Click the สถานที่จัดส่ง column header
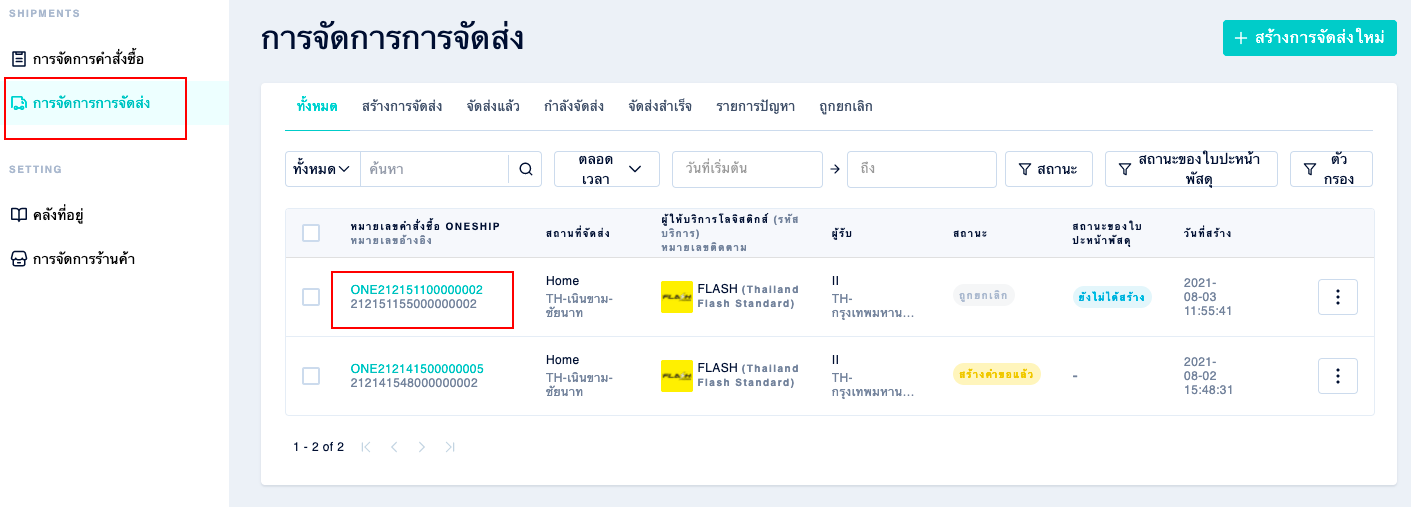The width and height of the screenshot is (1411, 507). [578, 233]
